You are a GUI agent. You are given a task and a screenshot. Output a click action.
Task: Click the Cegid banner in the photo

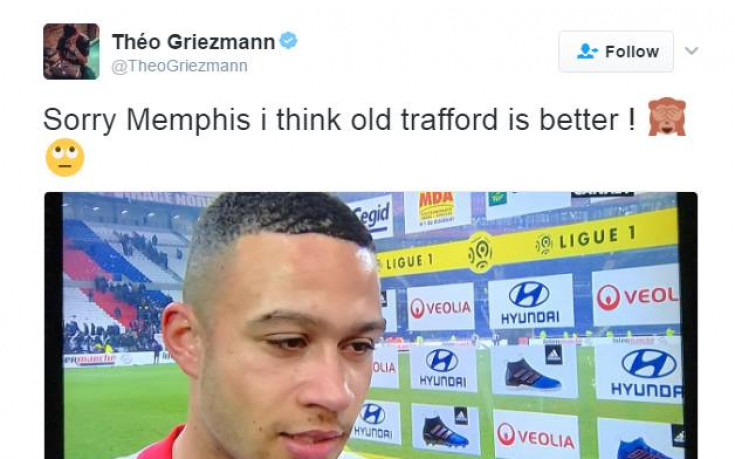372,217
